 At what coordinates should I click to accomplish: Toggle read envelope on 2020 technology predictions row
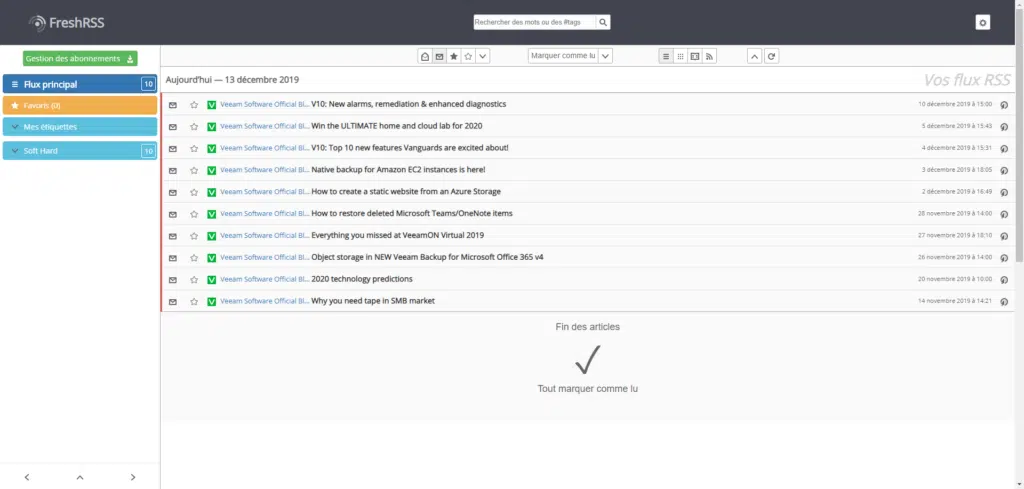[173, 279]
